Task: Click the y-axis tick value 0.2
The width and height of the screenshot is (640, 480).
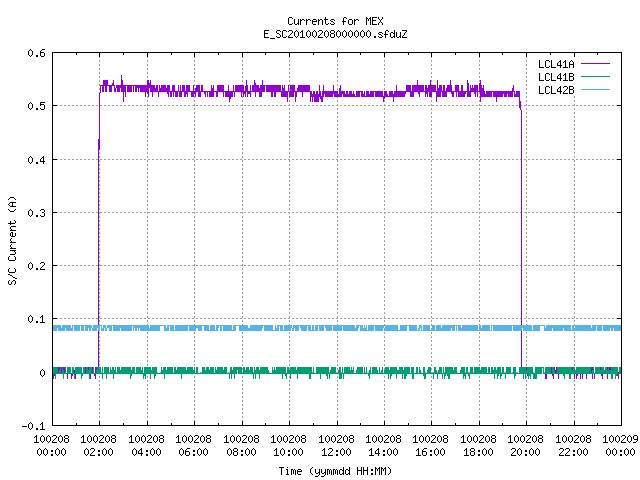Action: [36, 266]
